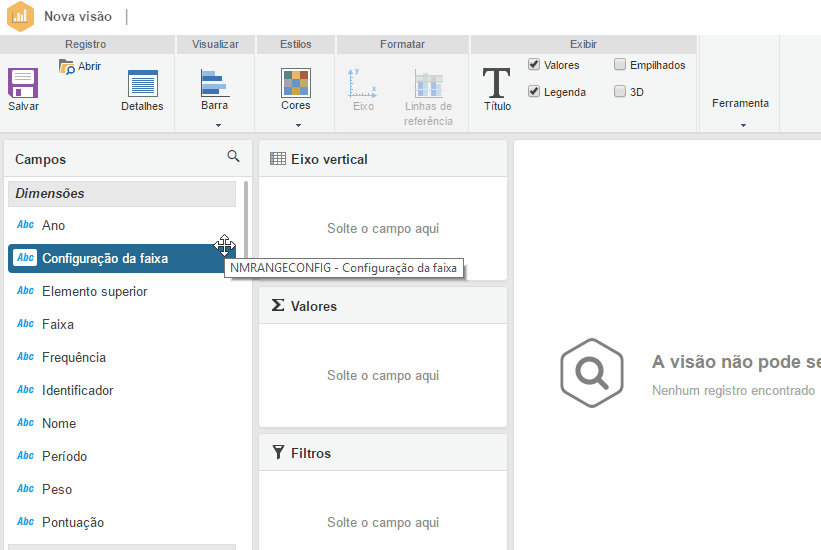Image resolution: width=821 pixels, height=550 pixels.
Task: Expand the Barra dropdown arrow
Action: click(218, 125)
